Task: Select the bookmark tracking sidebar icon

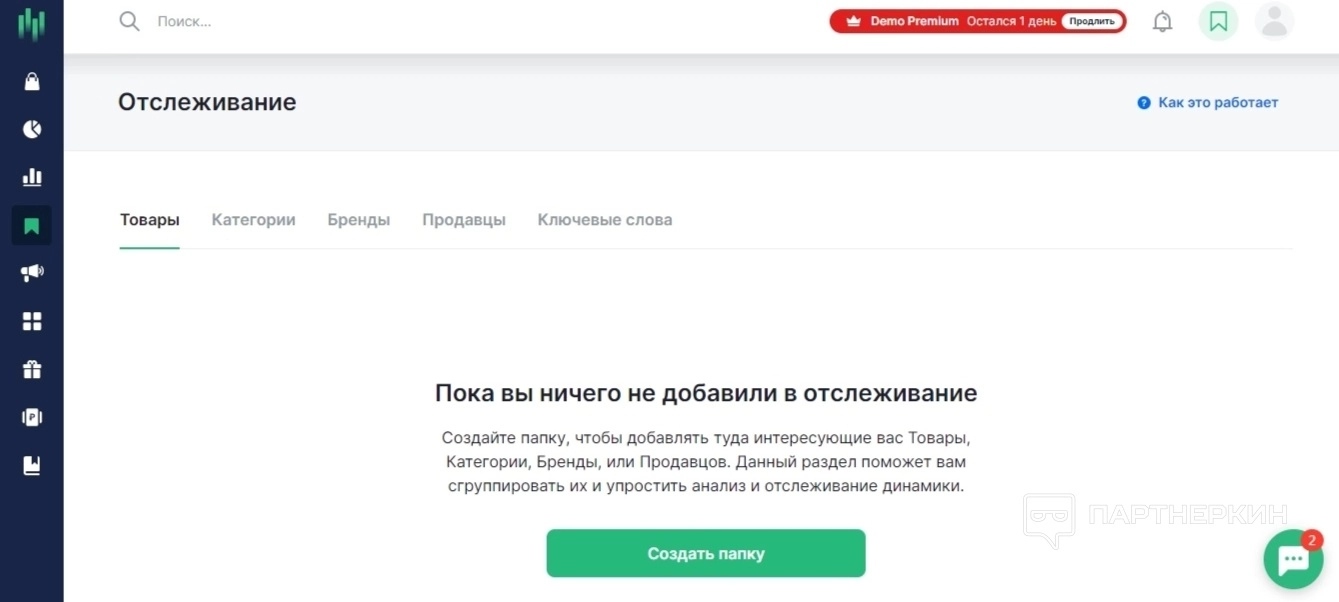Action: click(32, 225)
